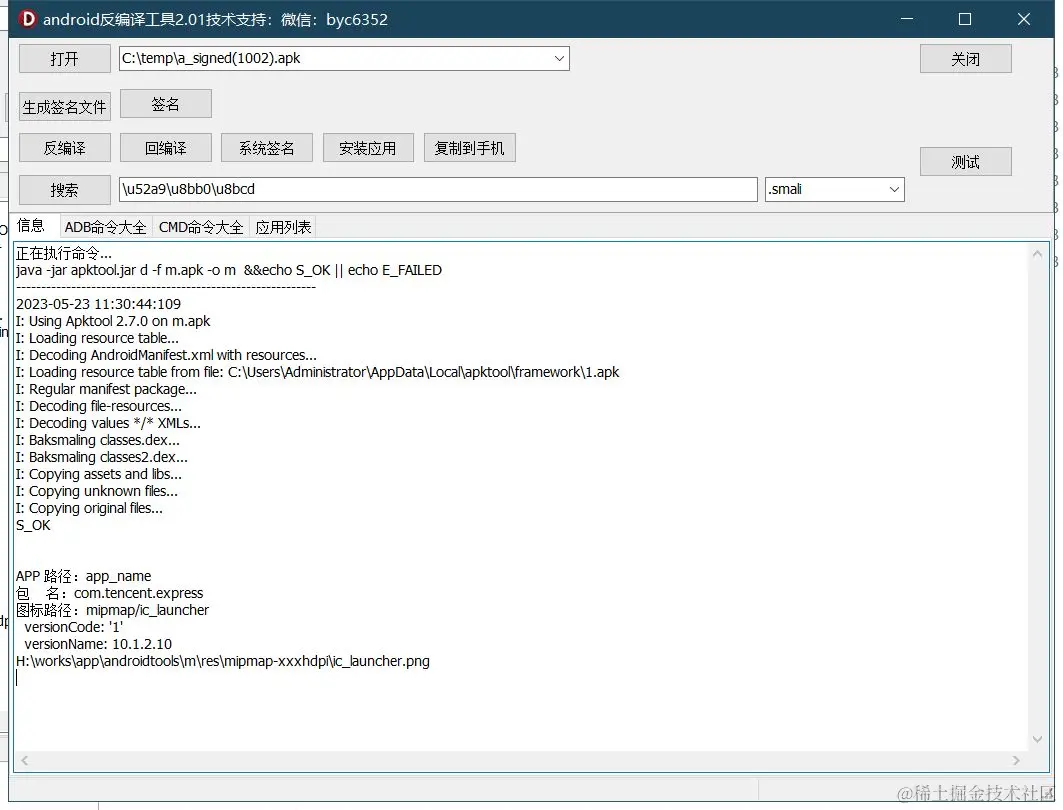Viewport: 1063px width, 810px height.
Task: Focus the search text field with \u52a9\u8bb0\u8bcd
Action: tap(438, 189)
